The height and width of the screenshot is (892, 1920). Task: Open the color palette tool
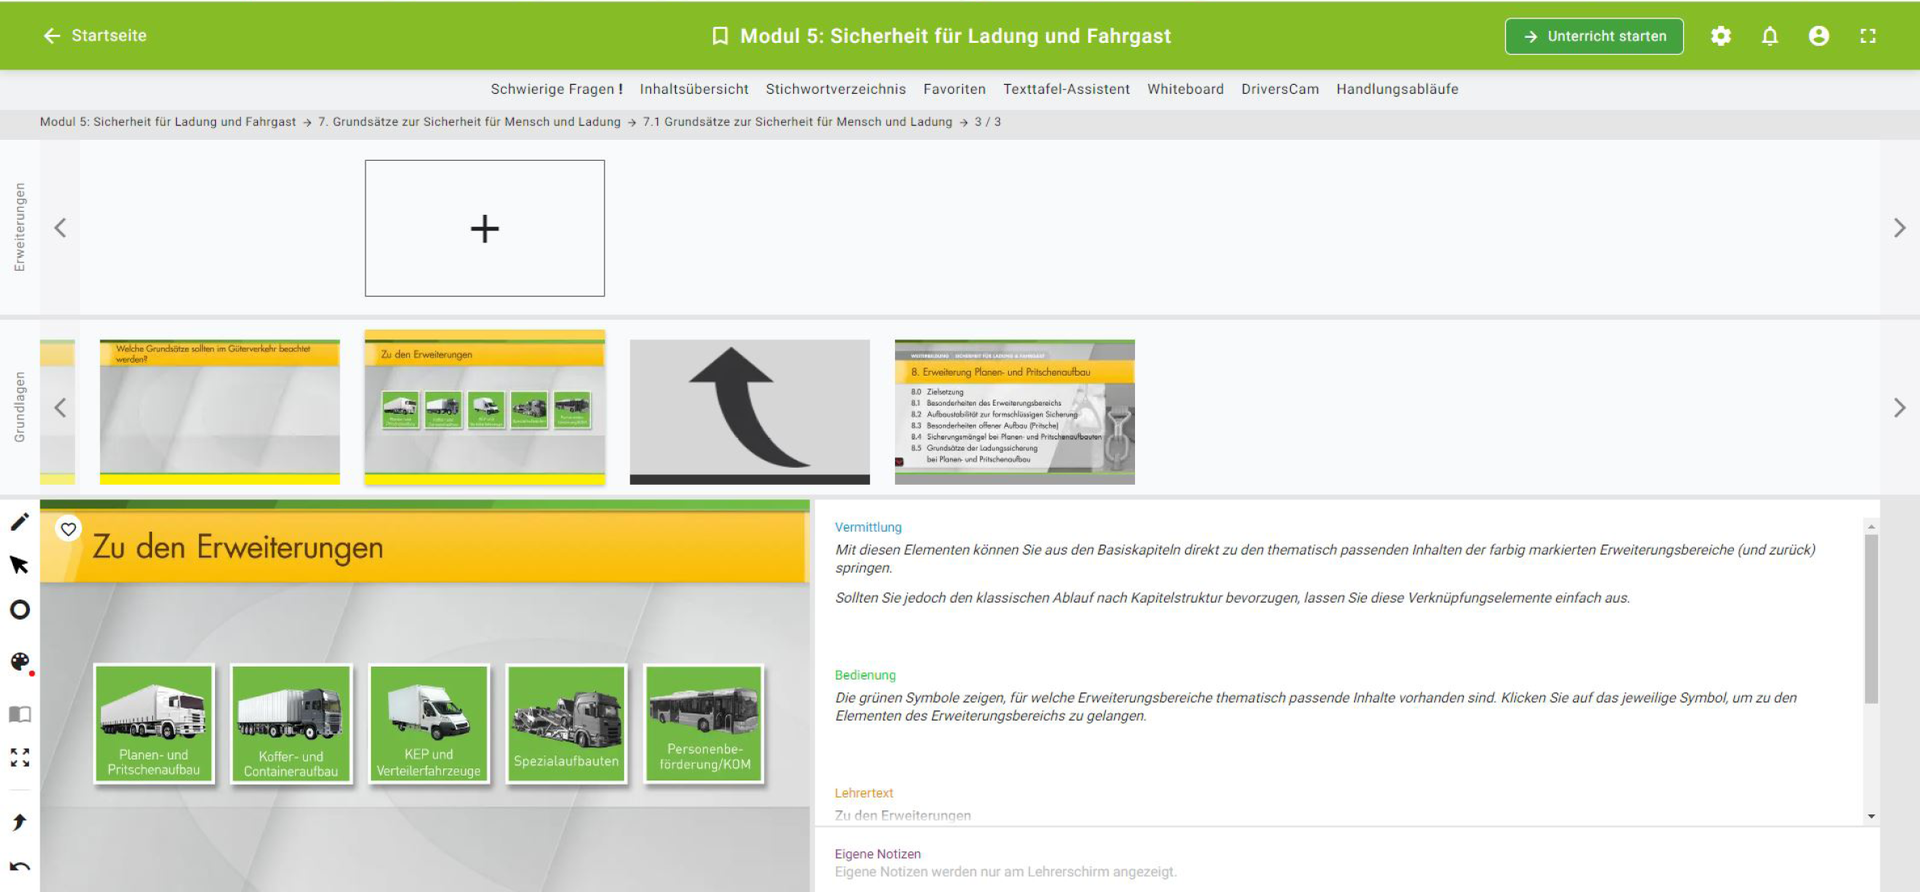coord(20,662)
